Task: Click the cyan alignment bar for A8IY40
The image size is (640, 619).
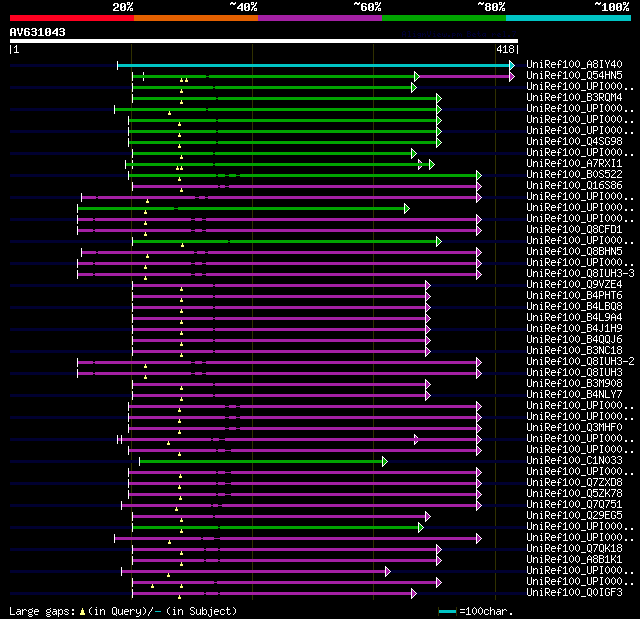Action: [x=313, y=65]
